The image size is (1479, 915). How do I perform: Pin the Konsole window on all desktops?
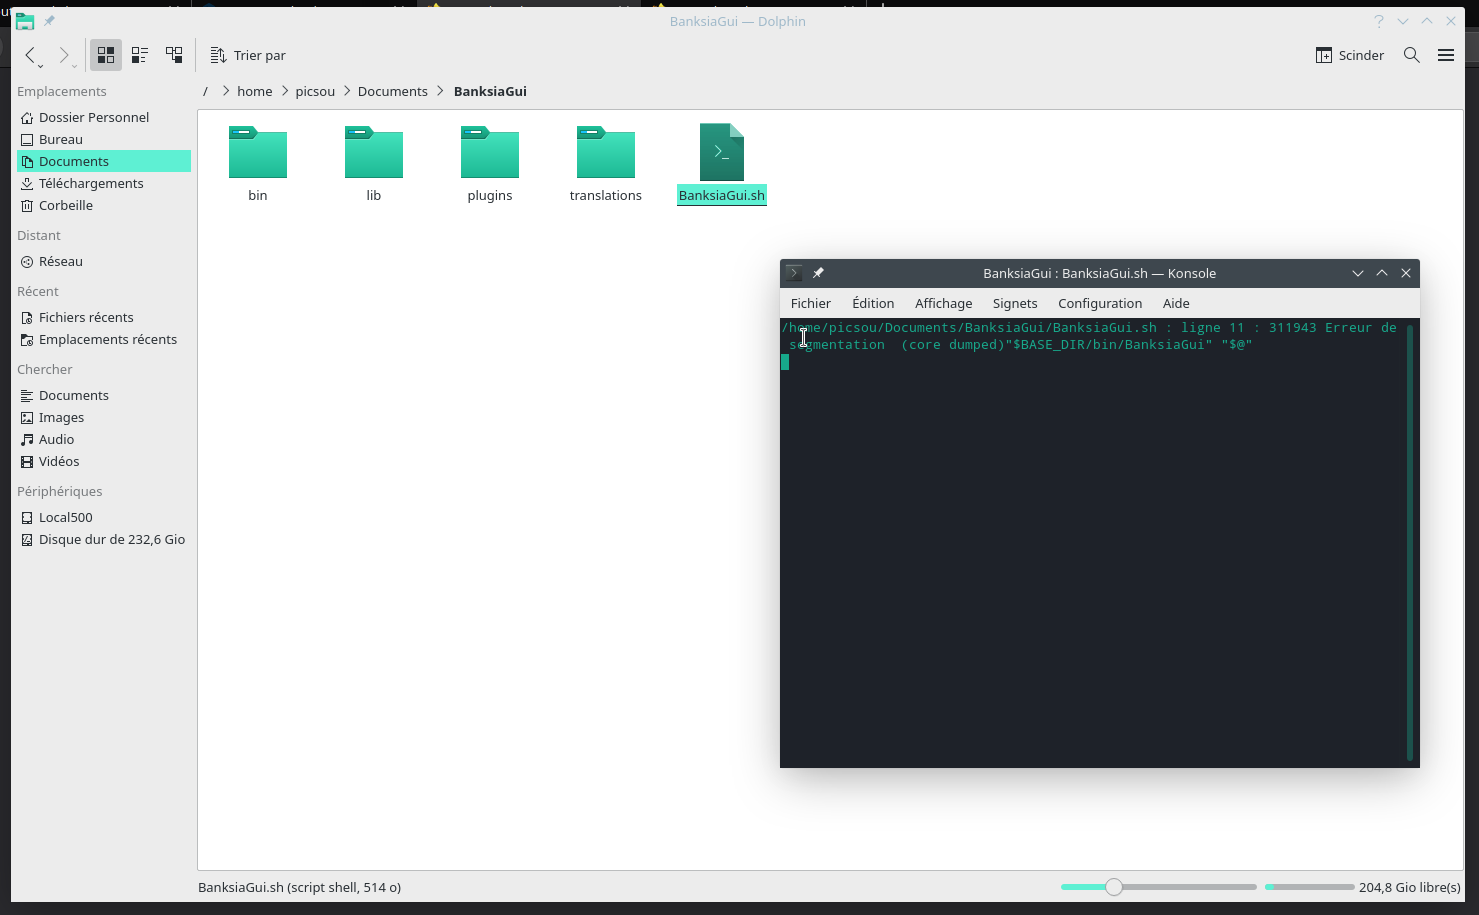818,273
